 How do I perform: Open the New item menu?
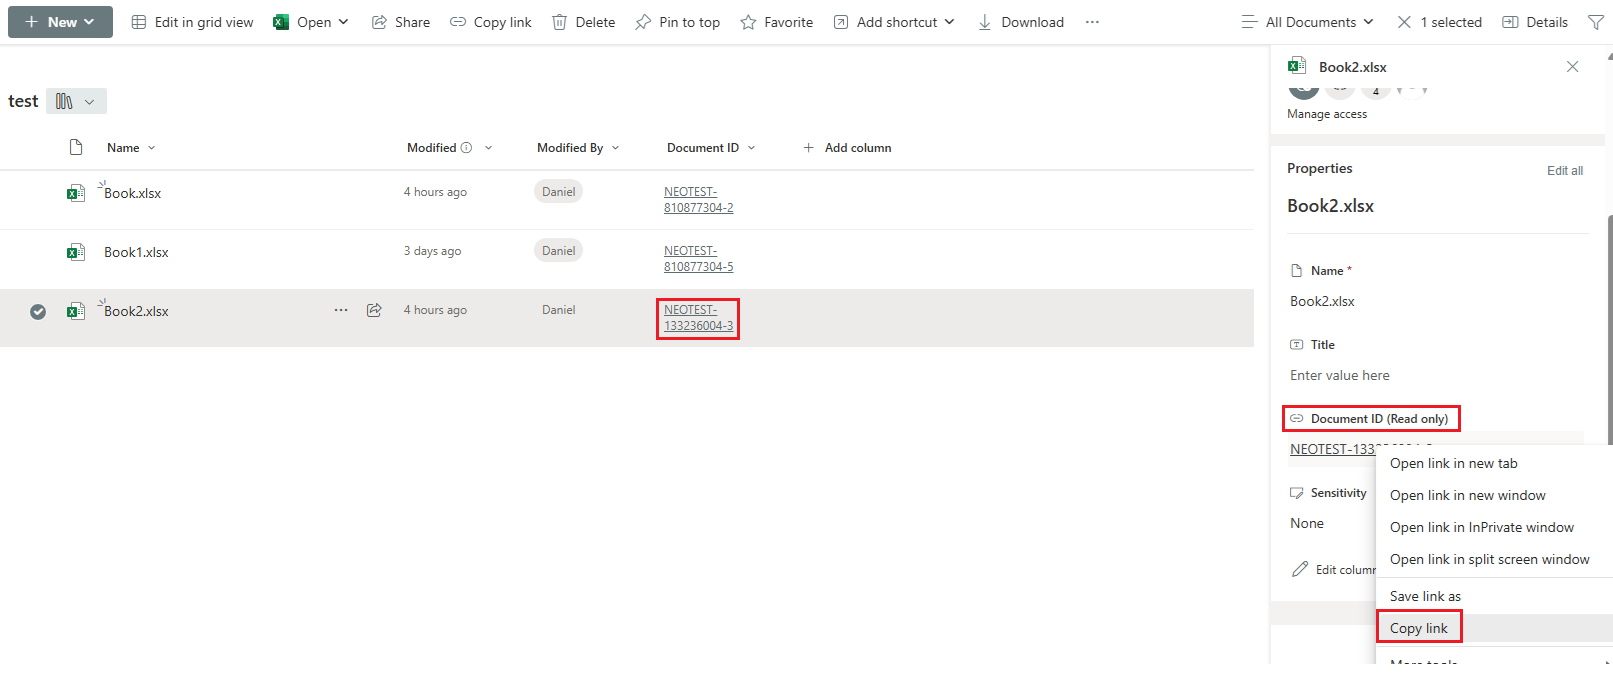tap(60, 22)
